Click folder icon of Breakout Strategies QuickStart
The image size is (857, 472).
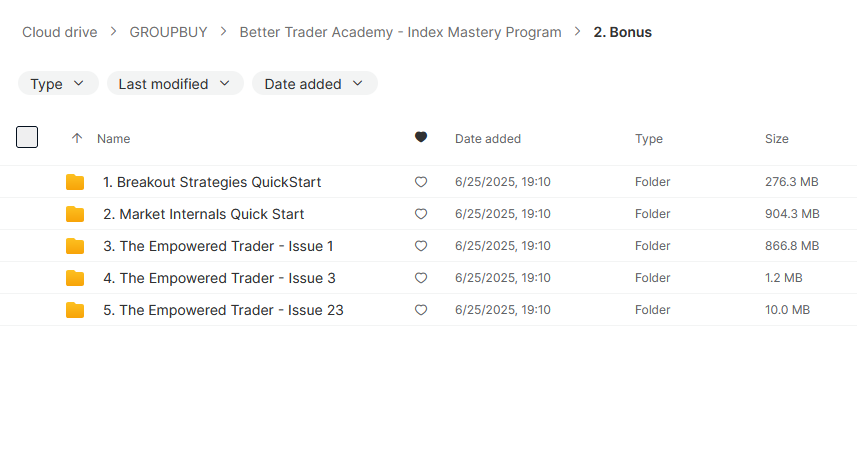pyautogui.click(x=75, y=182)
